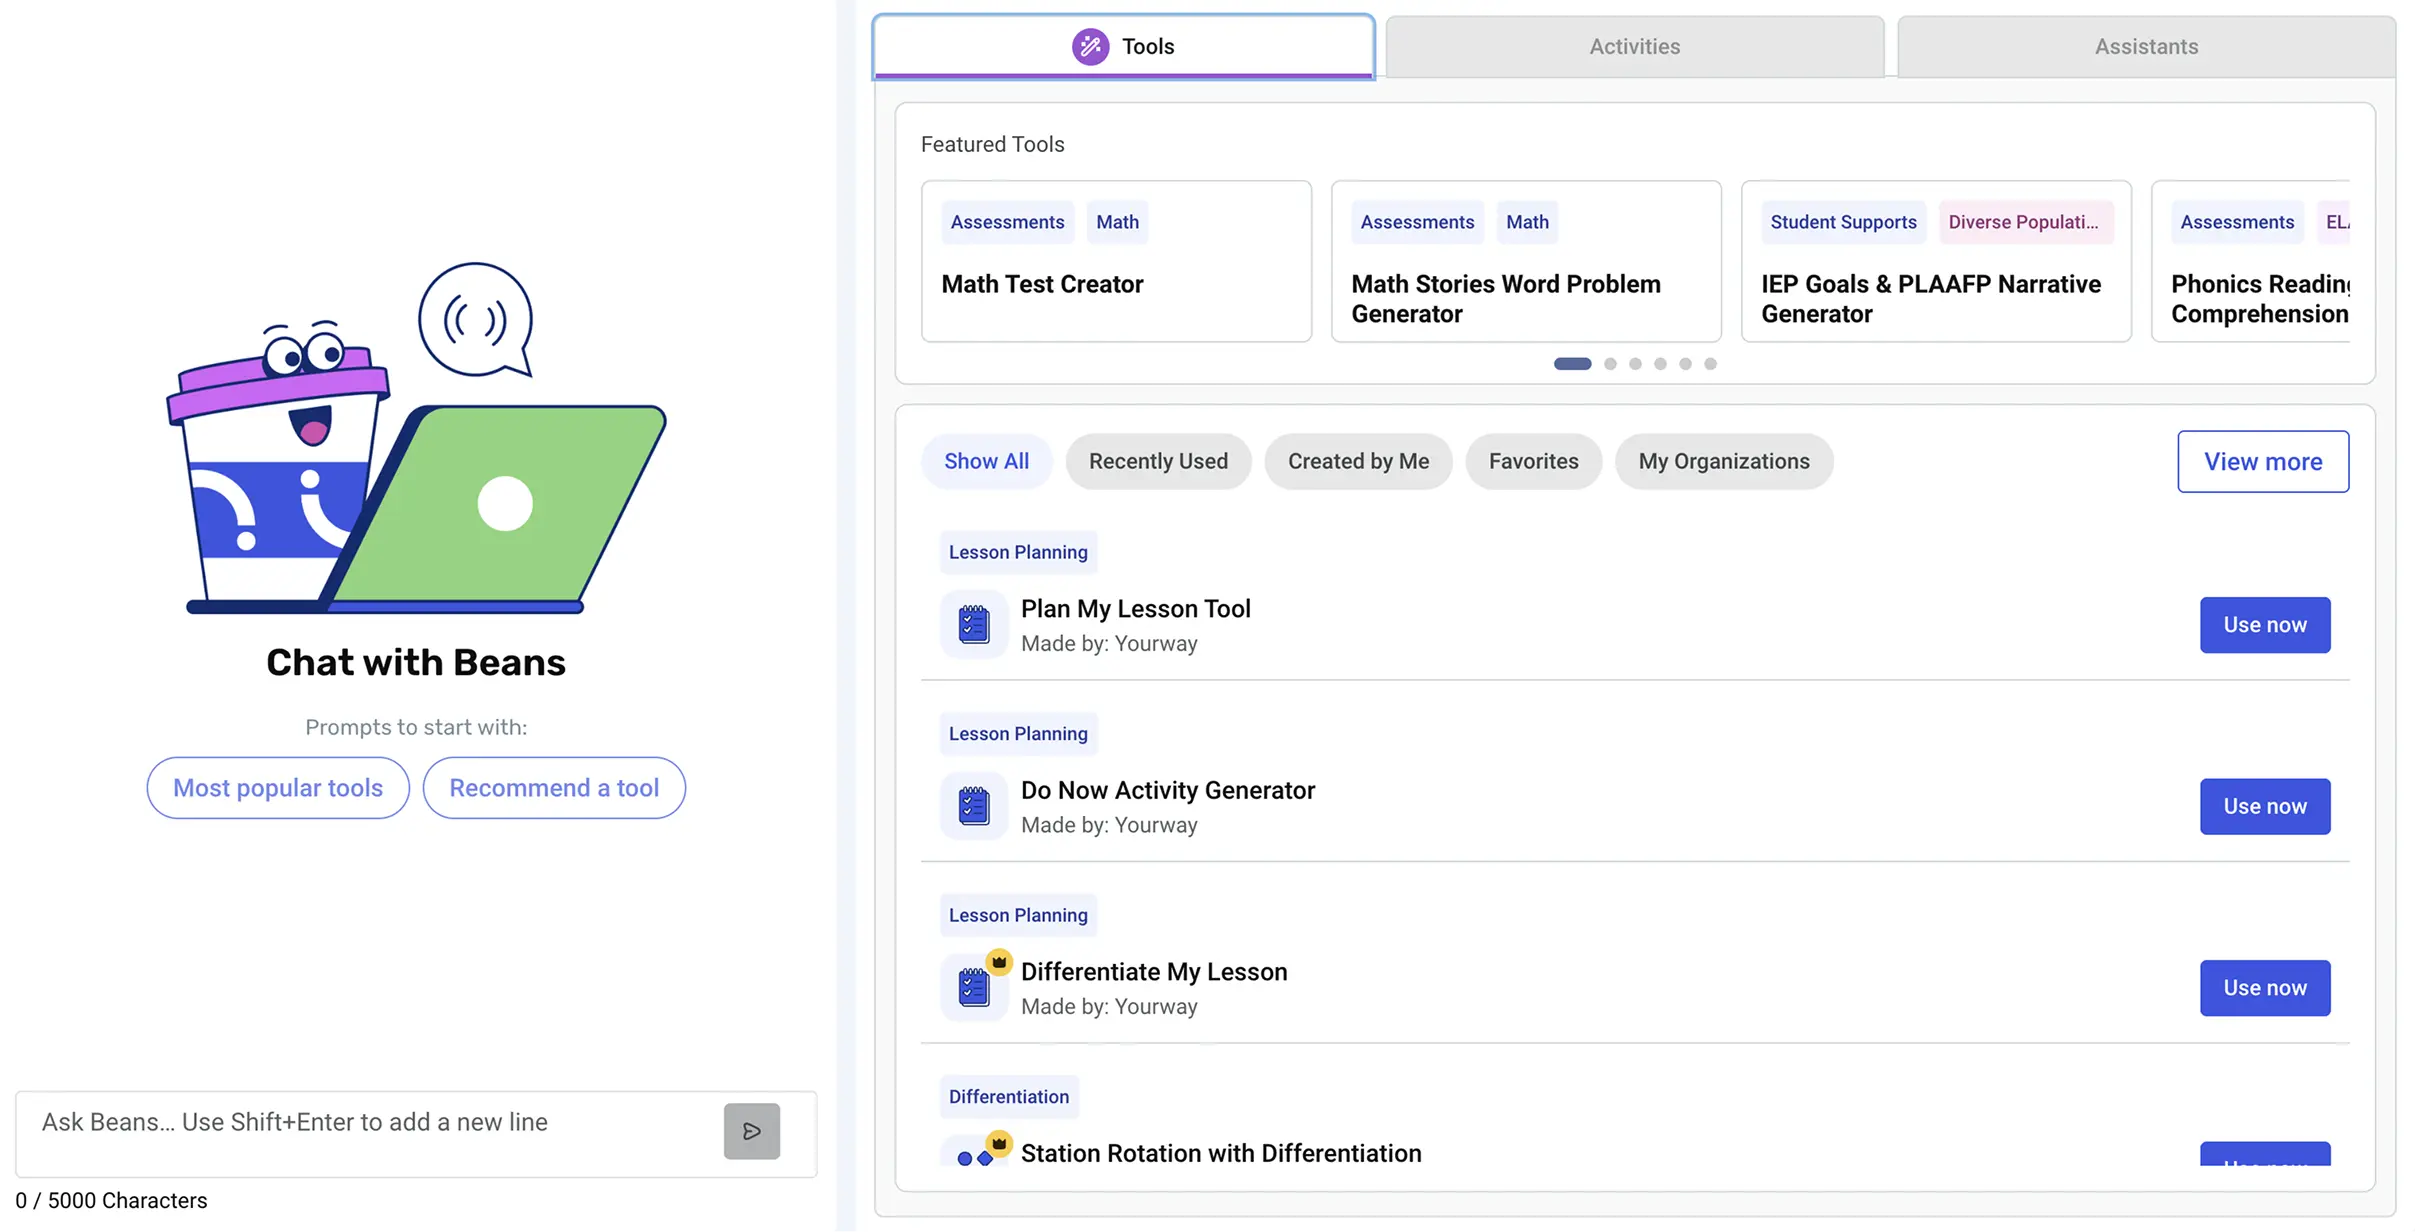
Task: Enable the Favorites filter chip
Action: coord(1533,461)
